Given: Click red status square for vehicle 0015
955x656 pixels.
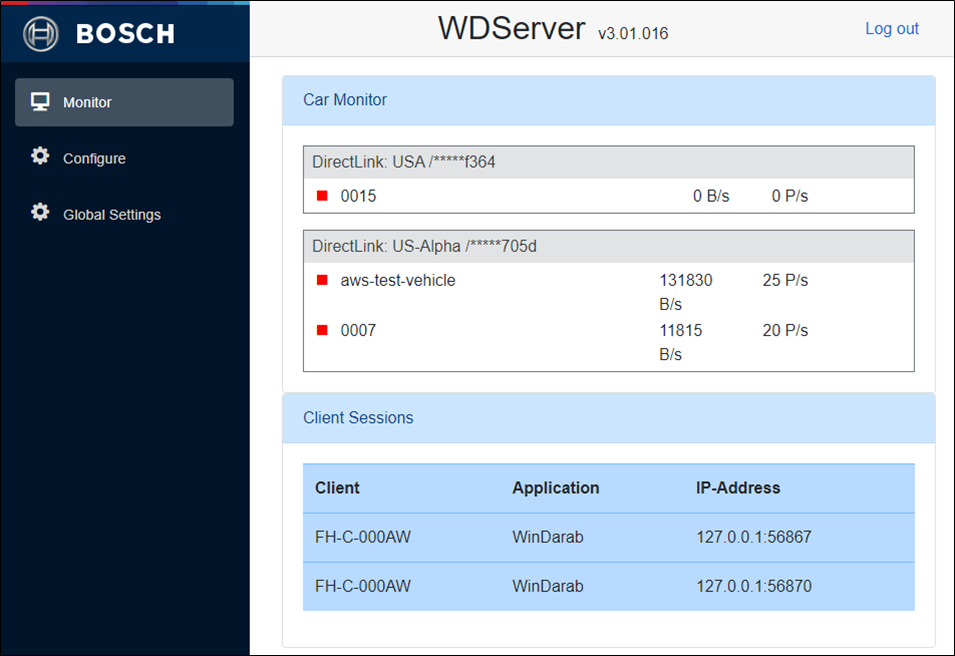Looking at the screenshot, I should (x=322, y=196).
